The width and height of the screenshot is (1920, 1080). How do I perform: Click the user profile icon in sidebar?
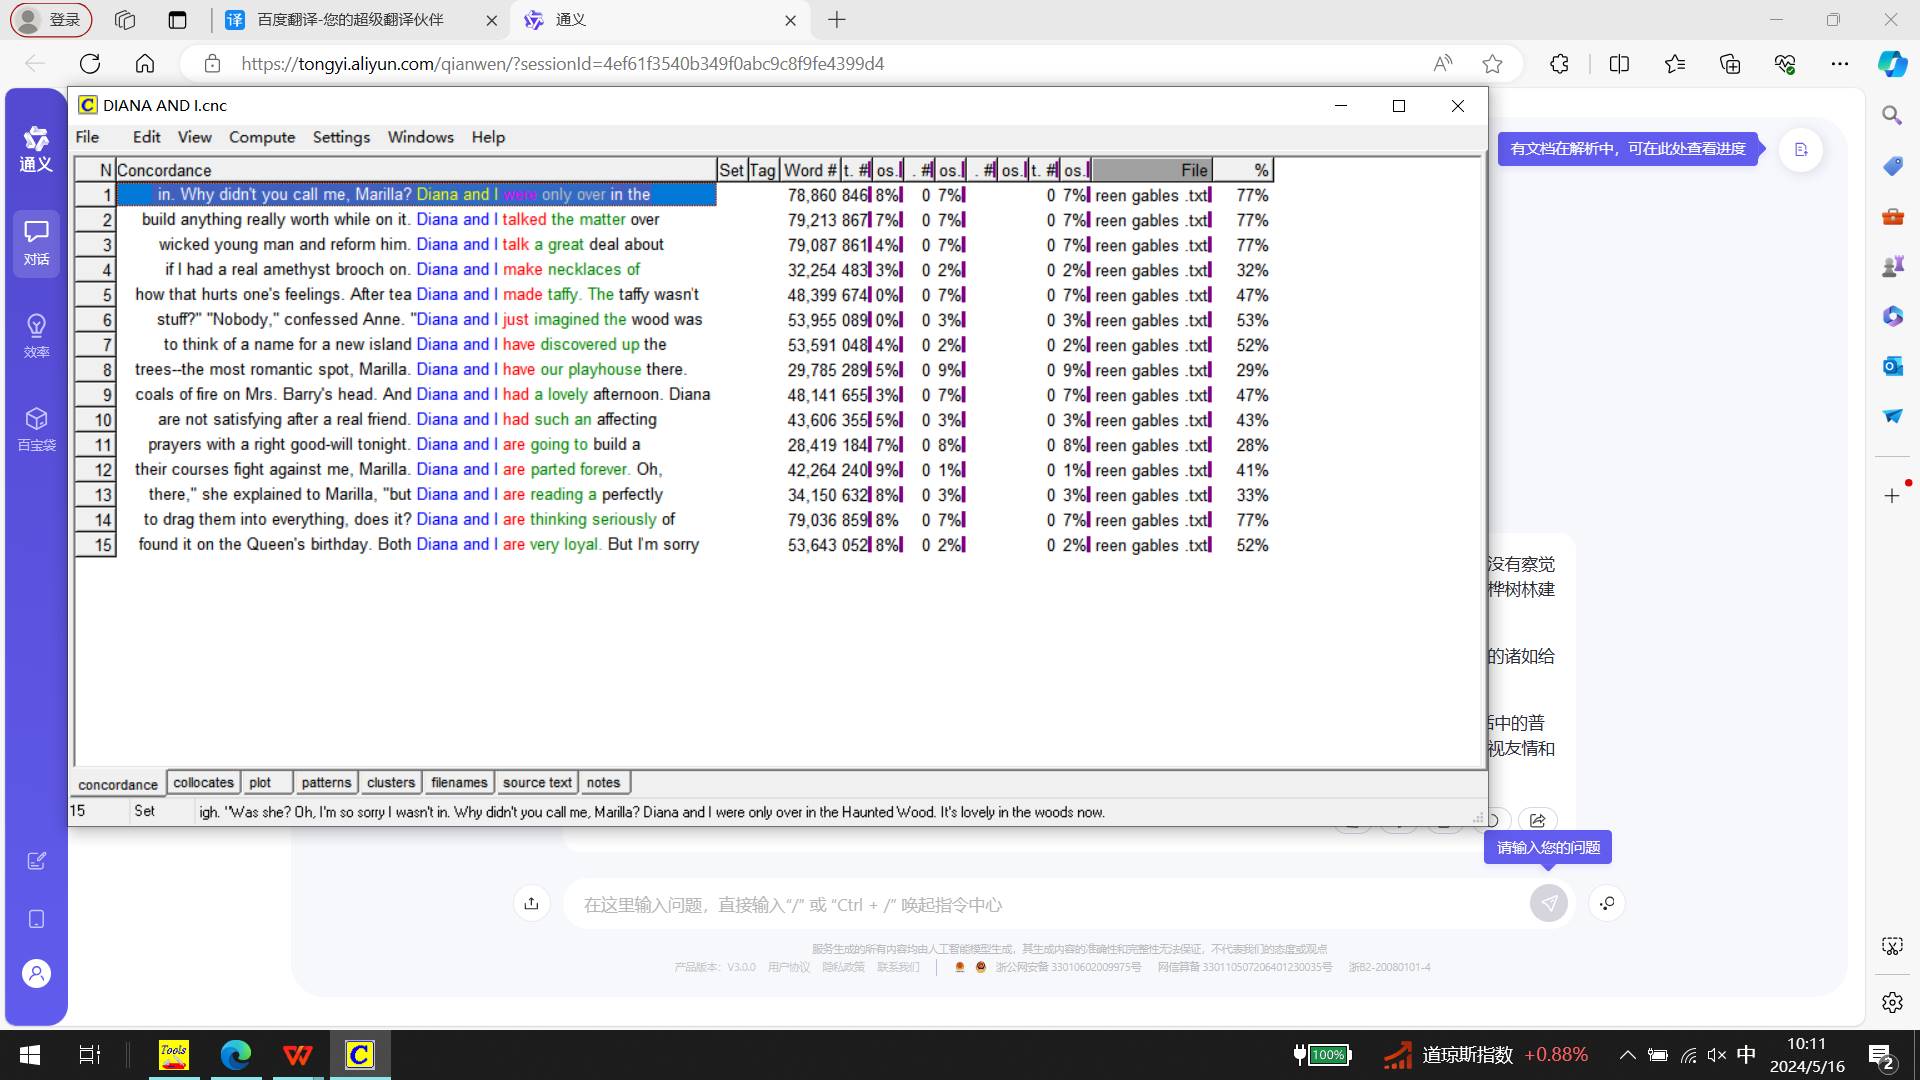pyautogui.click(x=36, y=973)
